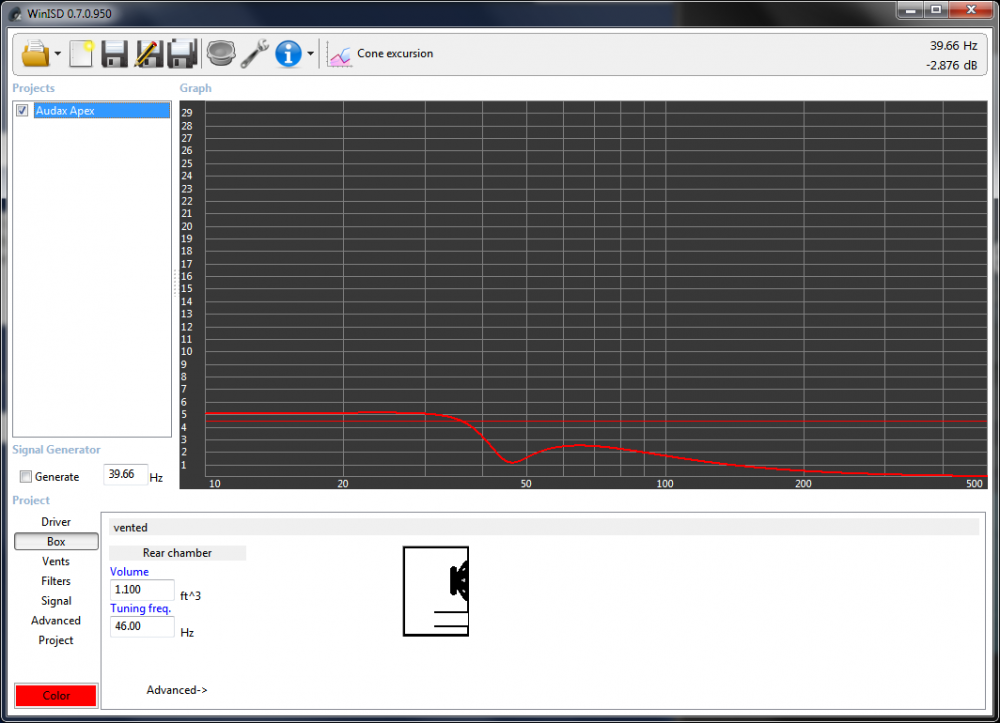This screenshot has height=723, width=1000.
Task: Uncheck the Audax Apex project checkbox
Action: [x=23, y=111]
